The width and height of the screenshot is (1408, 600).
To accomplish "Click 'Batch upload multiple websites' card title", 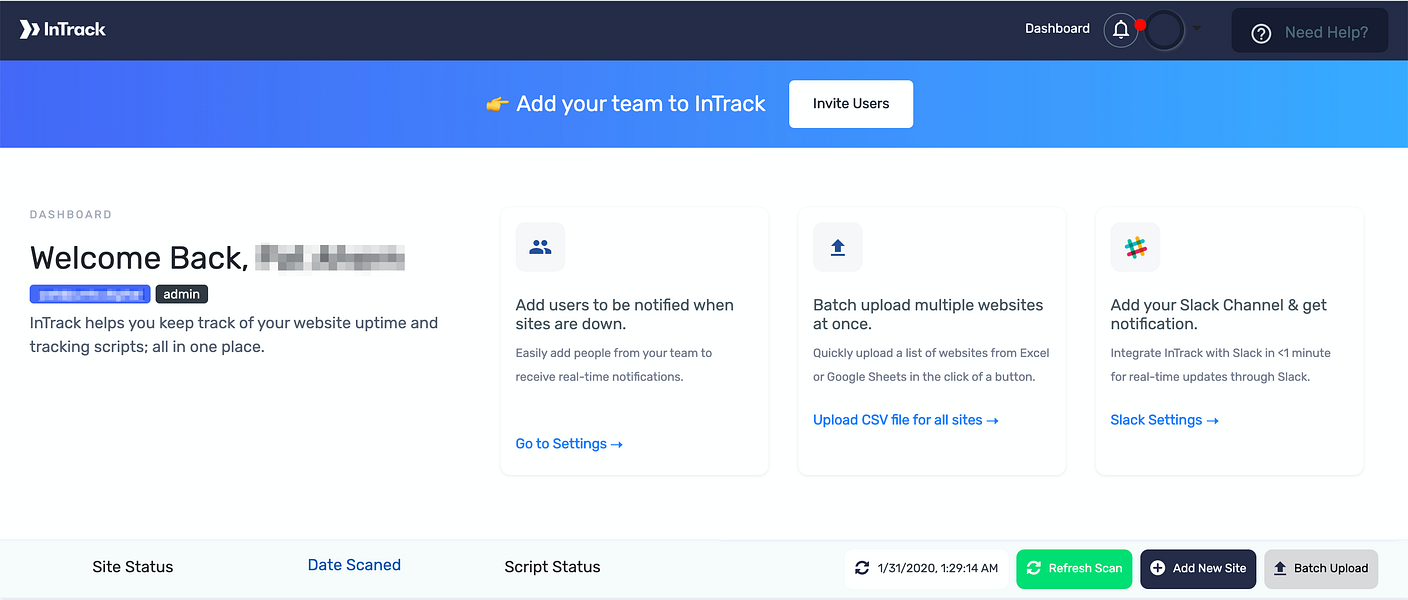I will tap(928, 314).
